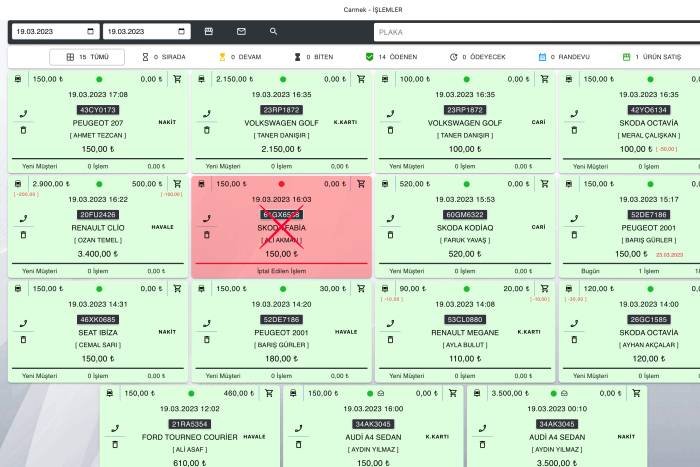Click license plate 20FU2426 badge
This screenshot has height=467, width=700.
98,215
